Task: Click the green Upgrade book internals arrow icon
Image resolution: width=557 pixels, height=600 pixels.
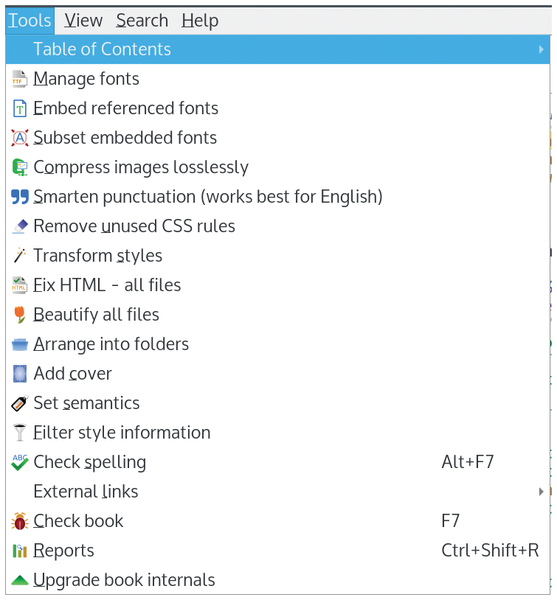Action: click(19, 580)
